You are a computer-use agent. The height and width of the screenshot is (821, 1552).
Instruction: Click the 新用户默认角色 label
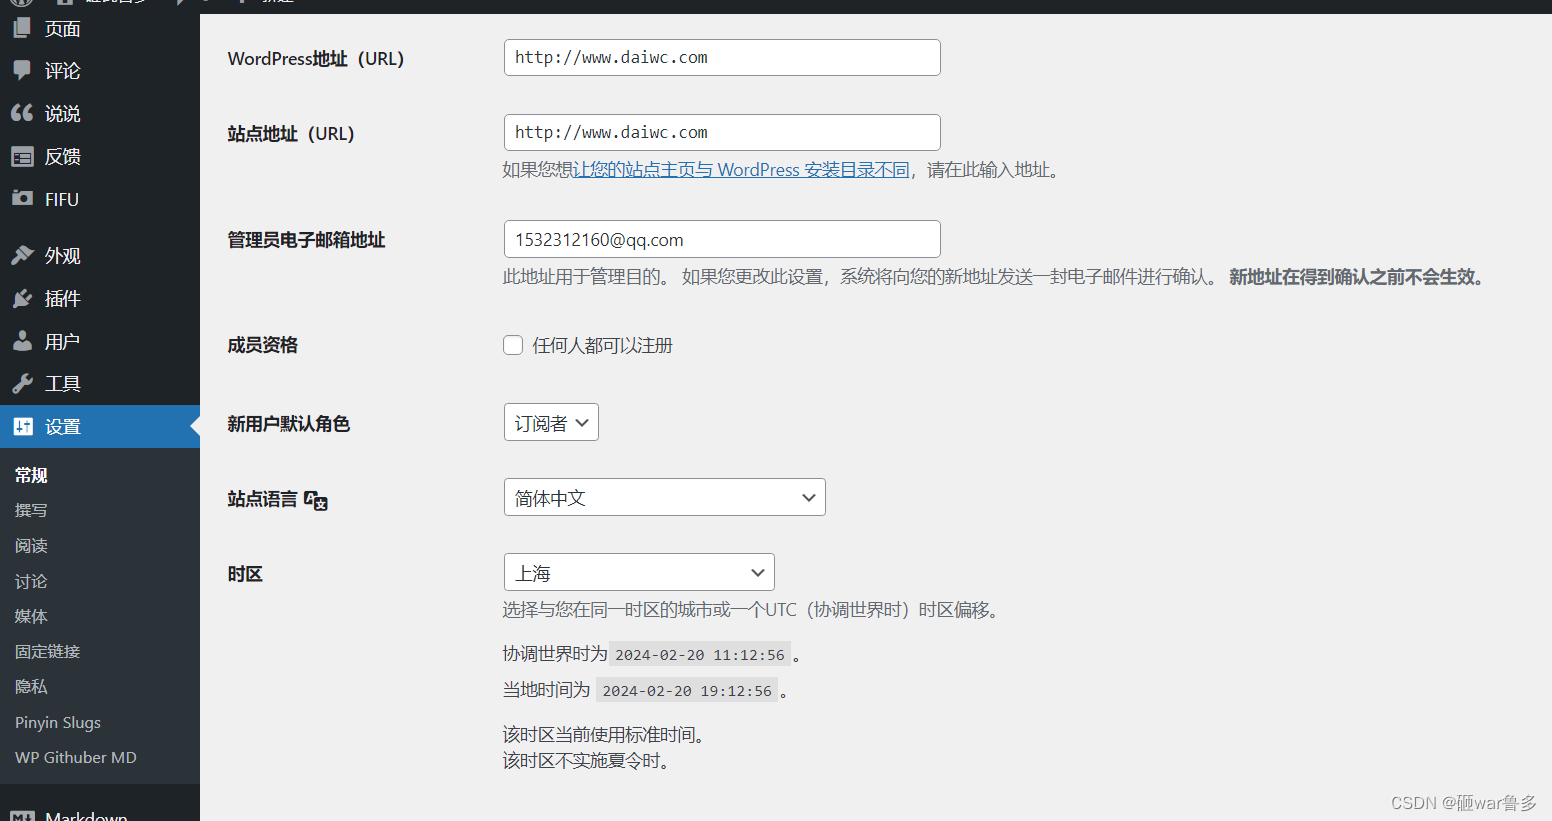tap(288, 424)
